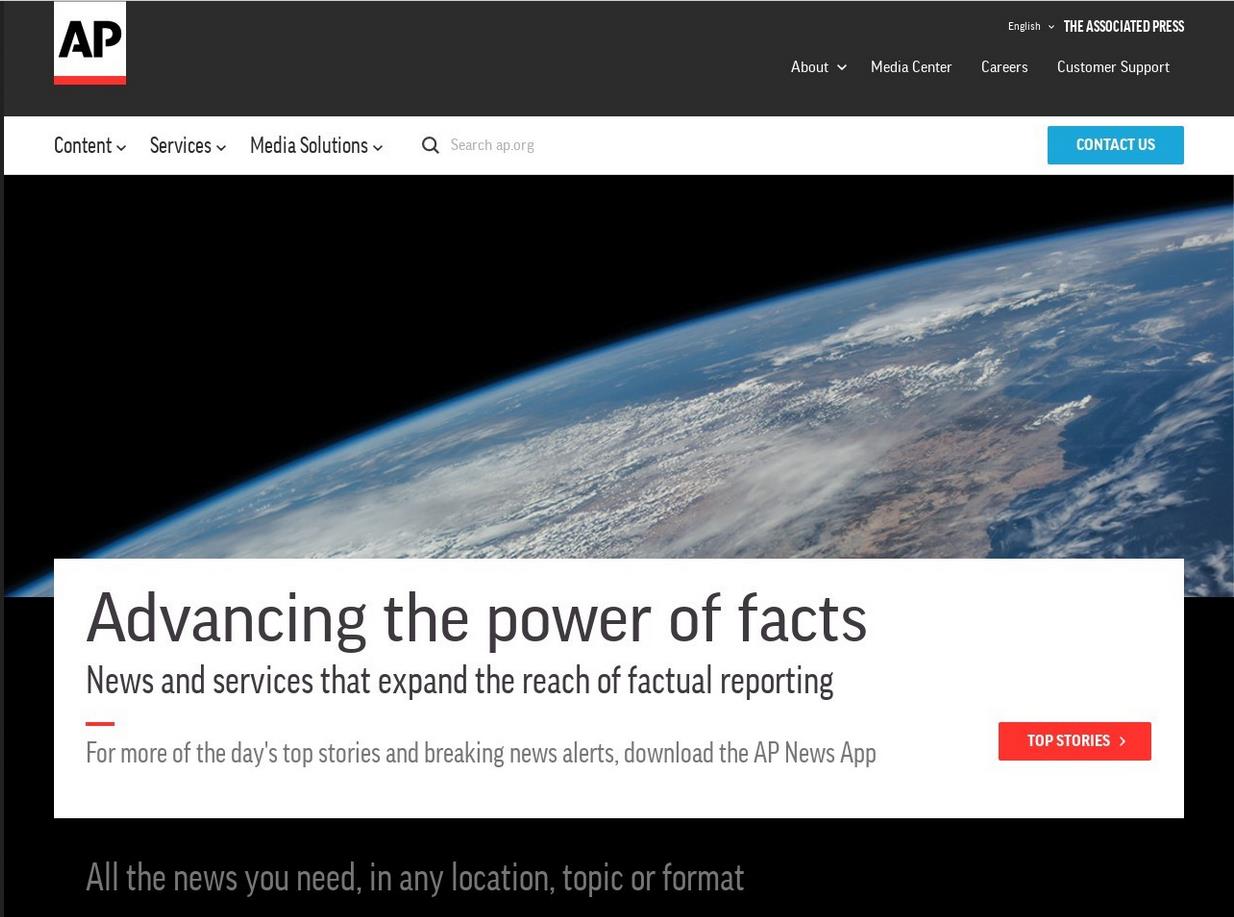Click the AP logo in the top left
The width and height of the screenshot is (1234, 917).
[89, 43]
